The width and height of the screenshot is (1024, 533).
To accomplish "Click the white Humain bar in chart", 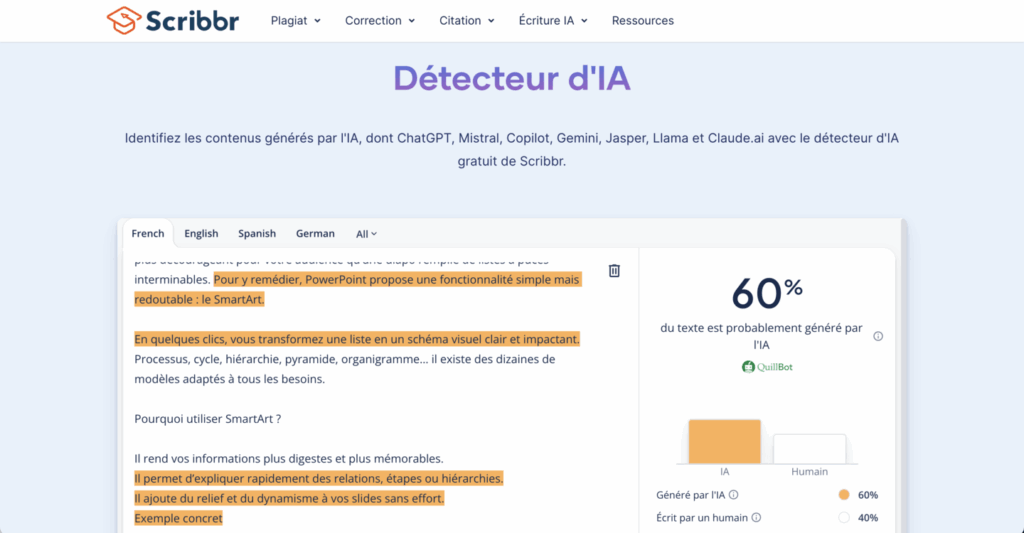I will (x=809, y=449).
